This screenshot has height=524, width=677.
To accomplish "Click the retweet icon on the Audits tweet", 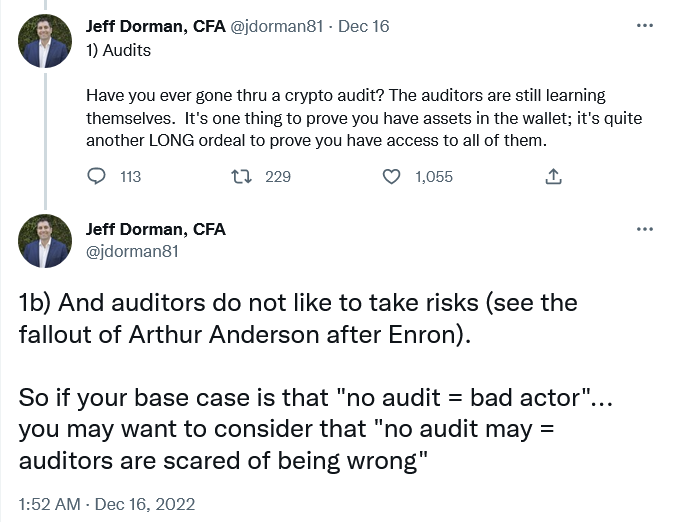I will click(x=241, y=176).
